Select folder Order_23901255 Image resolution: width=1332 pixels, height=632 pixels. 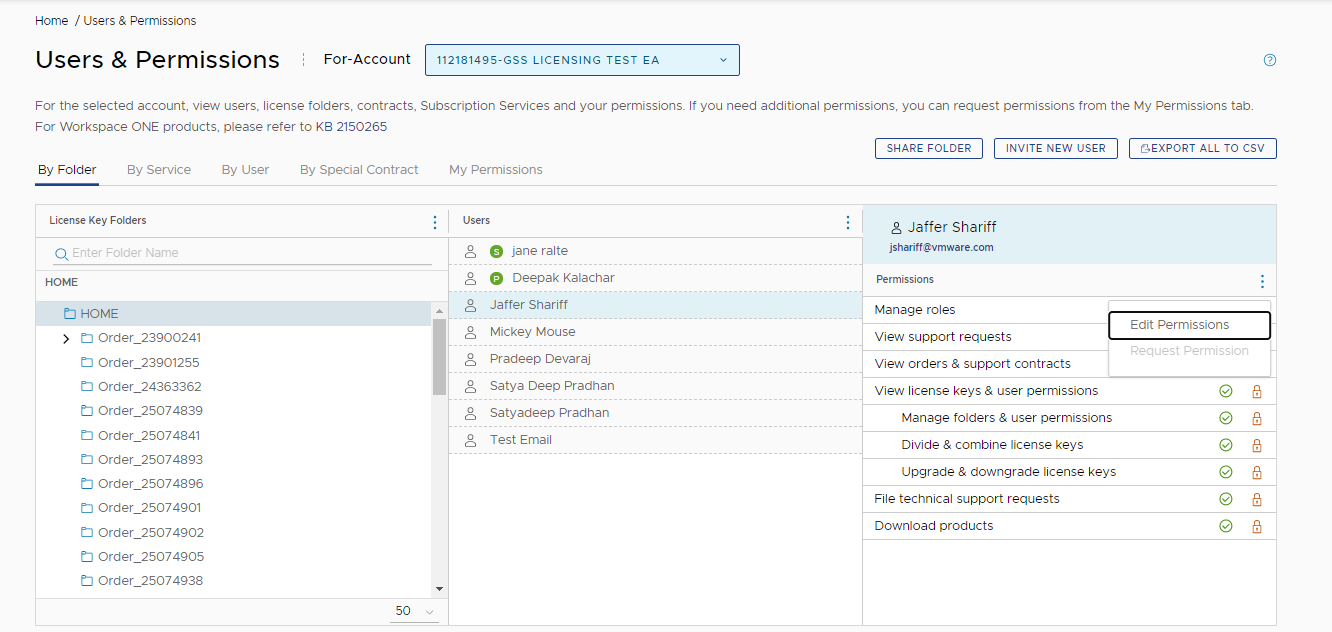pyautogui.click(x=148, y=363)
